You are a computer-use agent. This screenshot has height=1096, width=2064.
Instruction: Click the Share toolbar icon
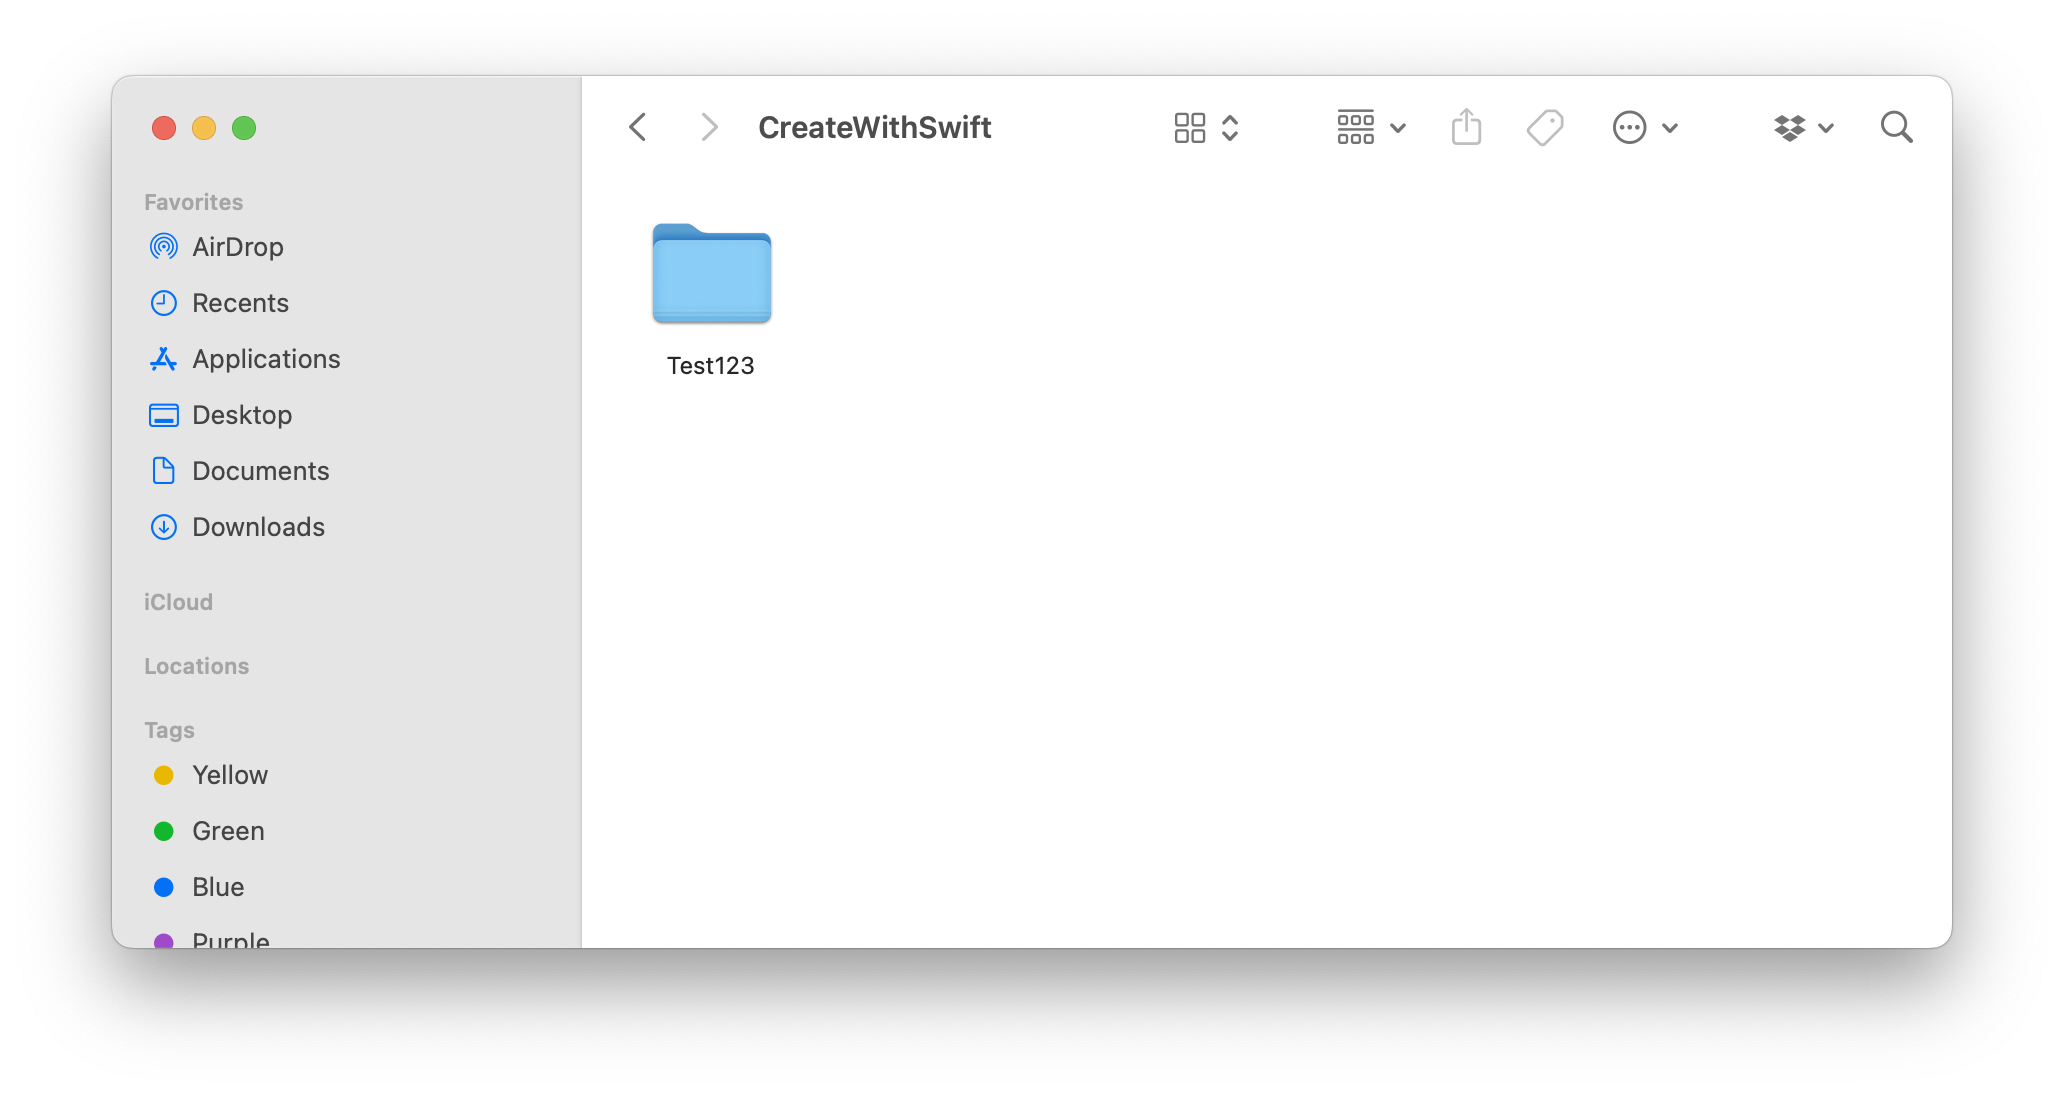[x=1466, y=128]
